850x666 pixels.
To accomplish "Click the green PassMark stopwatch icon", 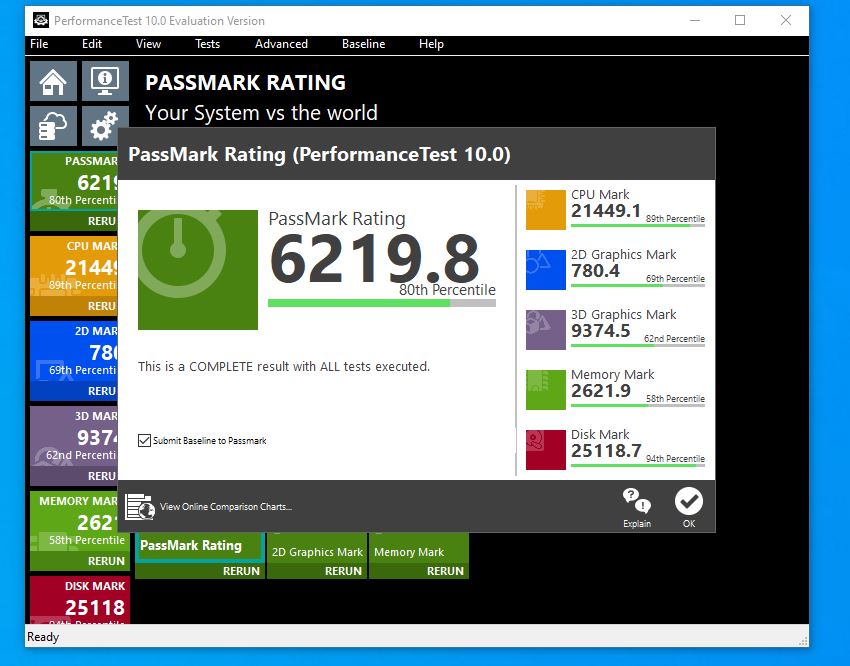I will point(198,270).
